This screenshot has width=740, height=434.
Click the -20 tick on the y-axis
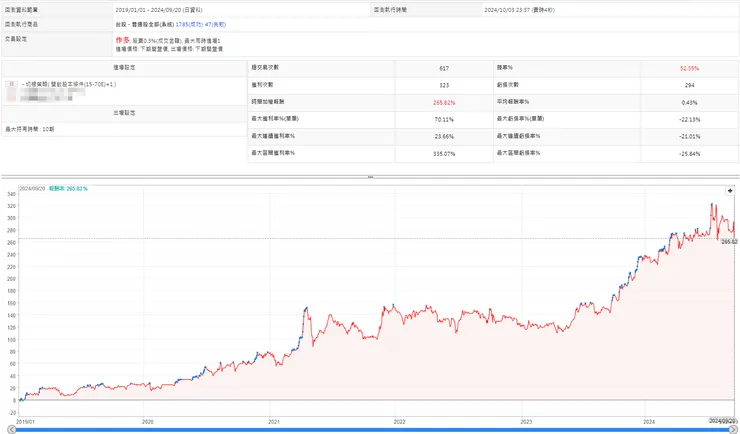pyautogui.click(x=12, y=413)
